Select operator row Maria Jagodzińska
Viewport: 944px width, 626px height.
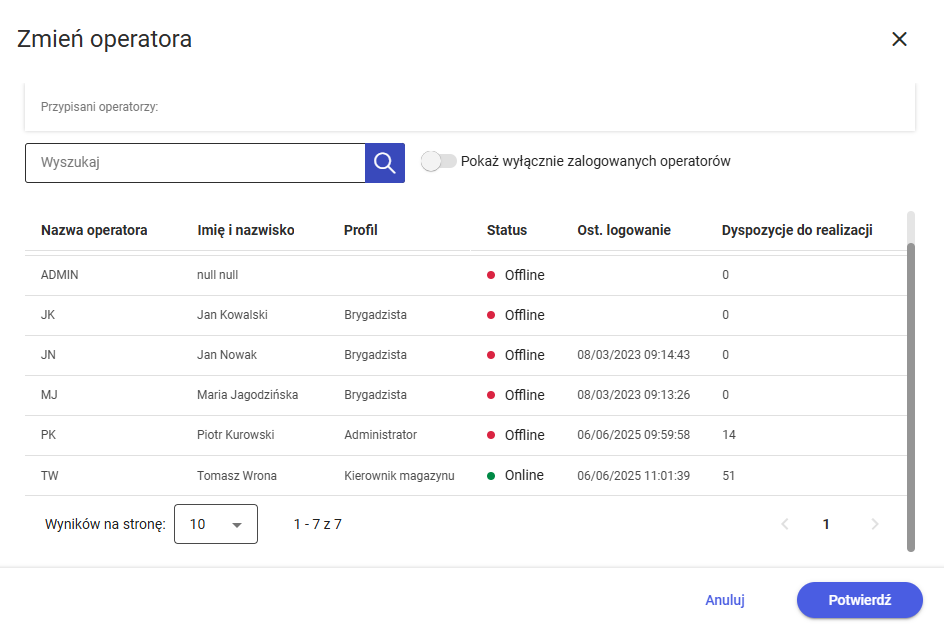(247, 395)
